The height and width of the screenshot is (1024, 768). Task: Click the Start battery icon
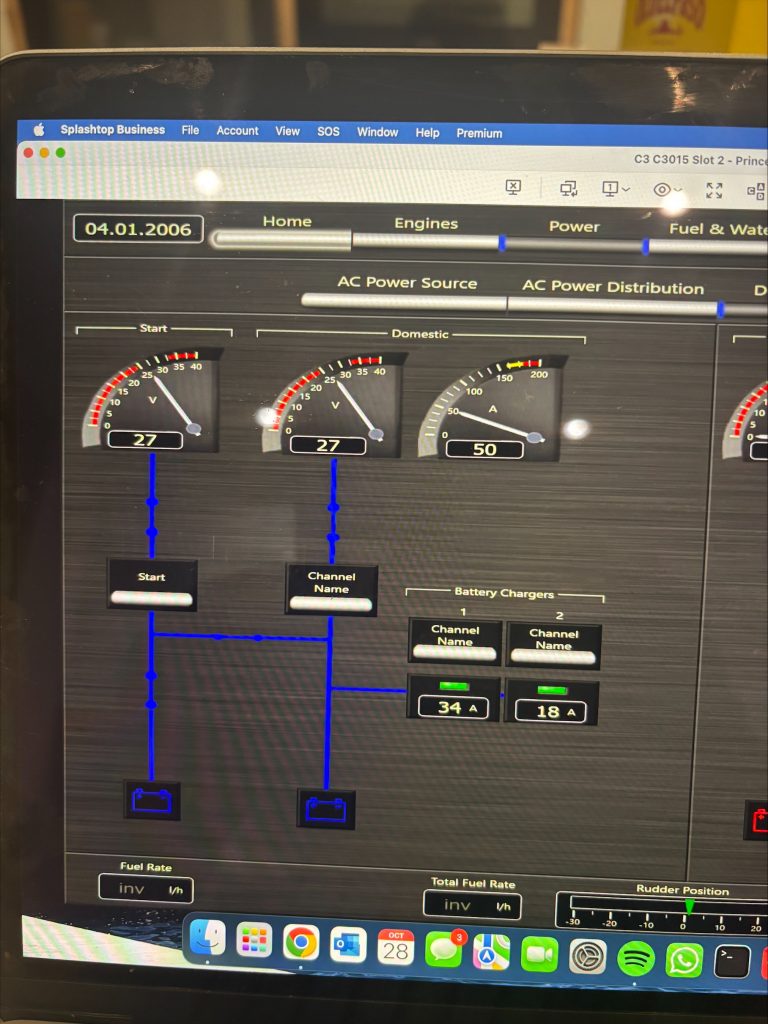[152, 800]
